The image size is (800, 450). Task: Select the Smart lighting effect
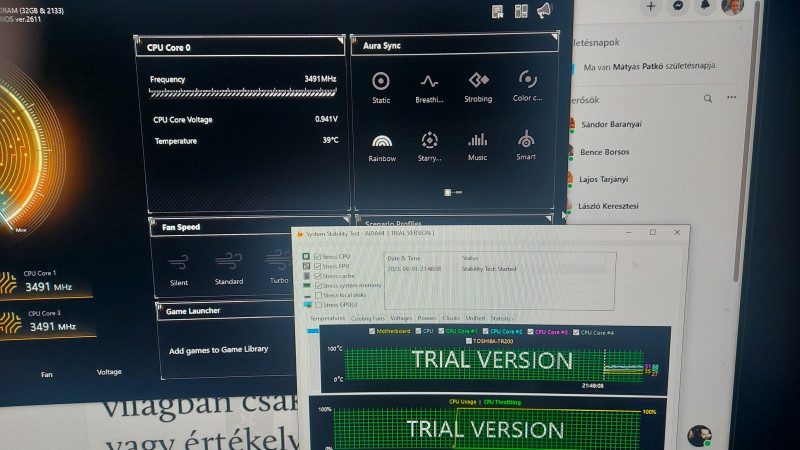point(526,146)
